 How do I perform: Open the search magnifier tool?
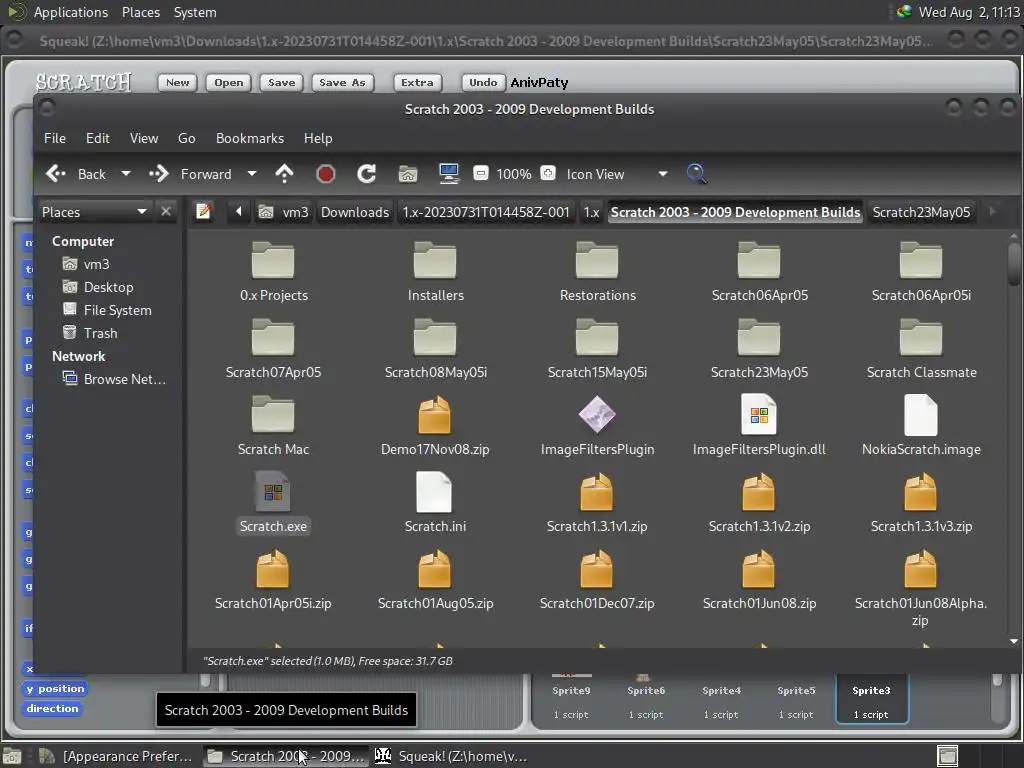(x=697, y=174)
